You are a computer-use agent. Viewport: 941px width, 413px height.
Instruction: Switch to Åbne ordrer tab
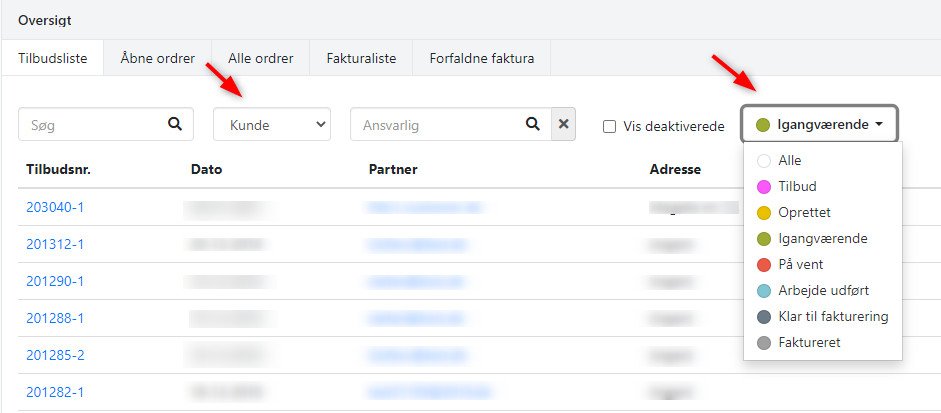coord(157,58)
